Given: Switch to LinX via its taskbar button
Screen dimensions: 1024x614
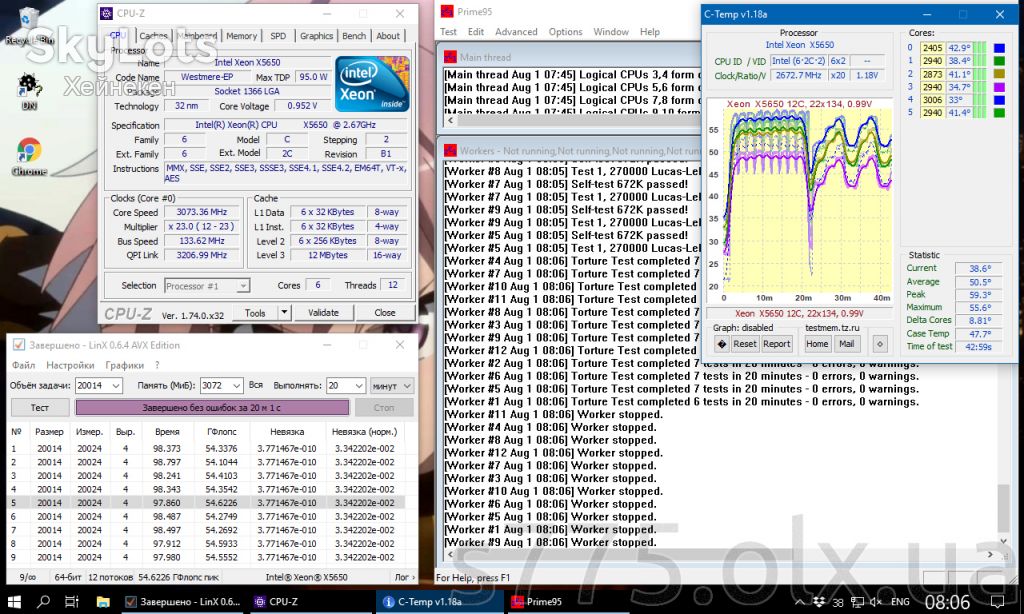Looking at the screenshot, I should [183, 602].
